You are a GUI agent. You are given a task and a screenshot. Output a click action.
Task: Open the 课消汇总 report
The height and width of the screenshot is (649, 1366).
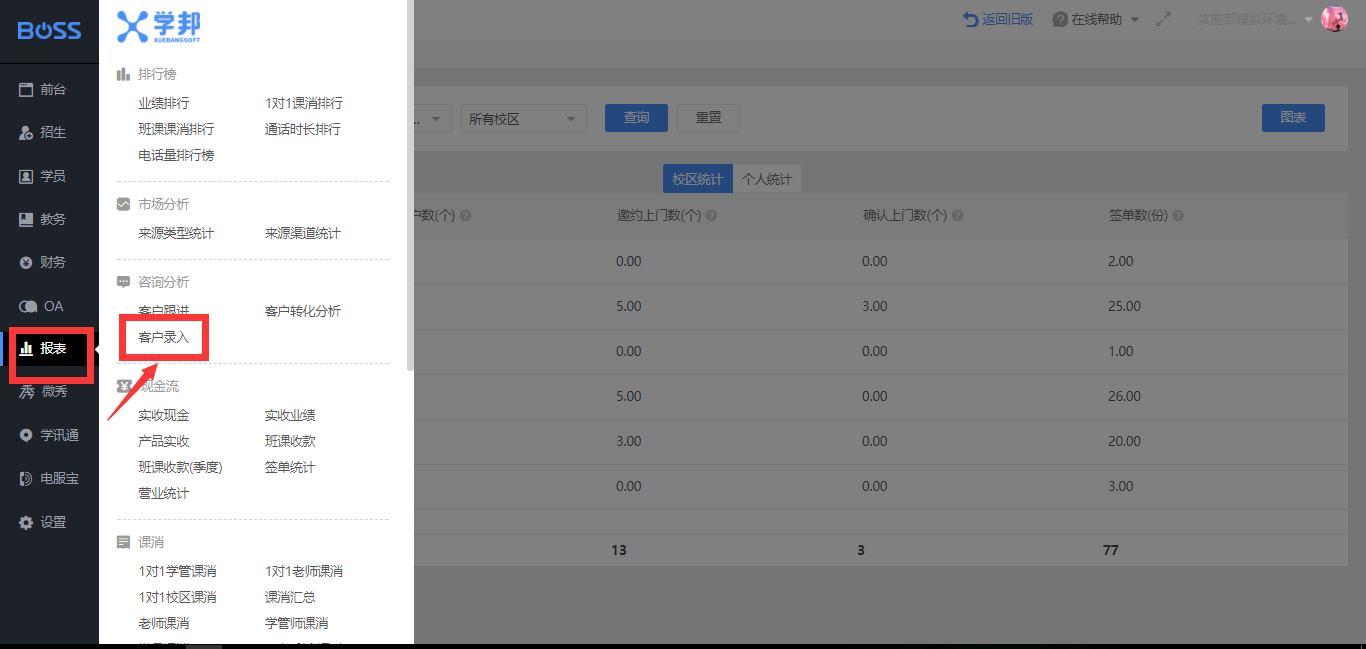tap(290, 597)
